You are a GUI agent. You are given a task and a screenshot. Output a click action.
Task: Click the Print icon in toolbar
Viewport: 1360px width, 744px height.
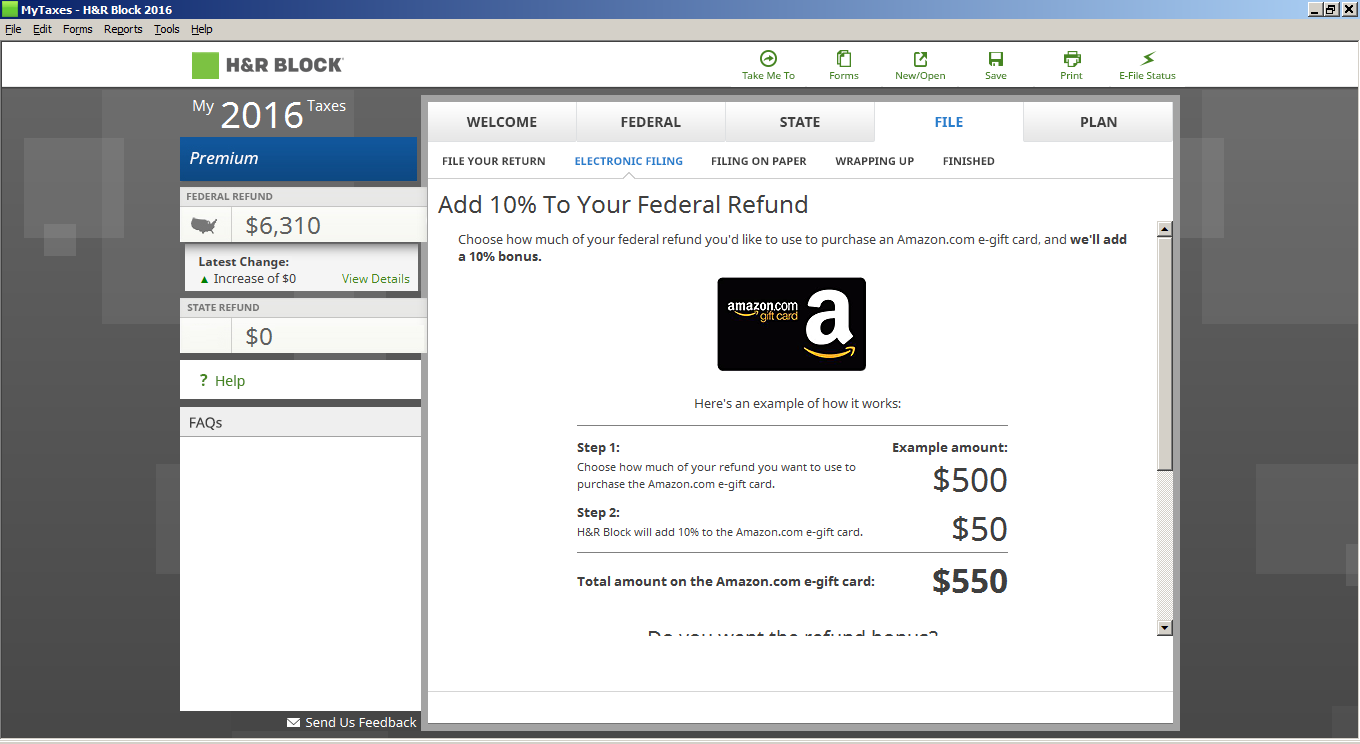point(1072,59)
